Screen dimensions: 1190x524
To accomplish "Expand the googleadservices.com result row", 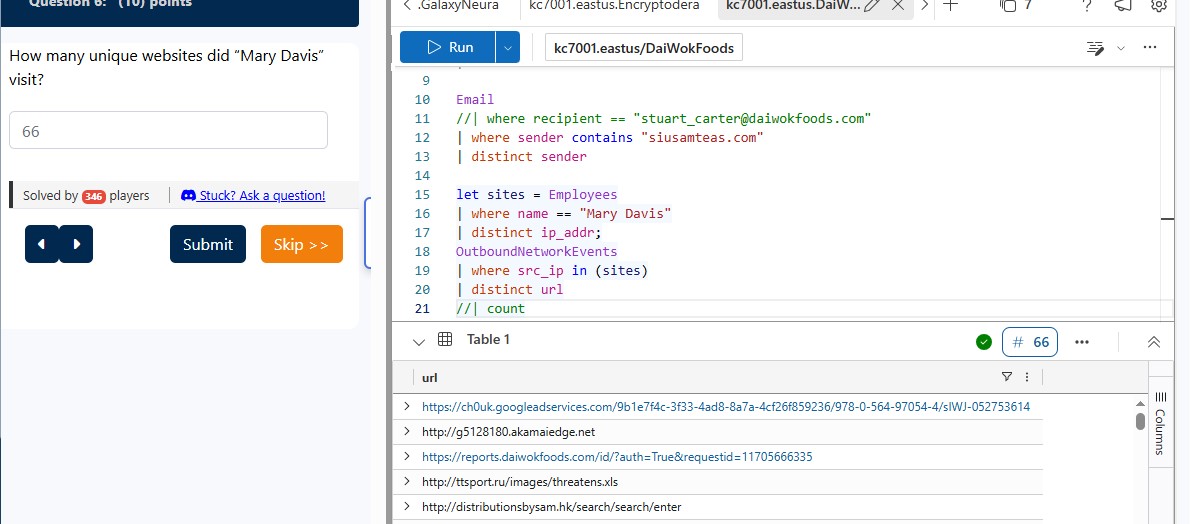I will (407, 406).
